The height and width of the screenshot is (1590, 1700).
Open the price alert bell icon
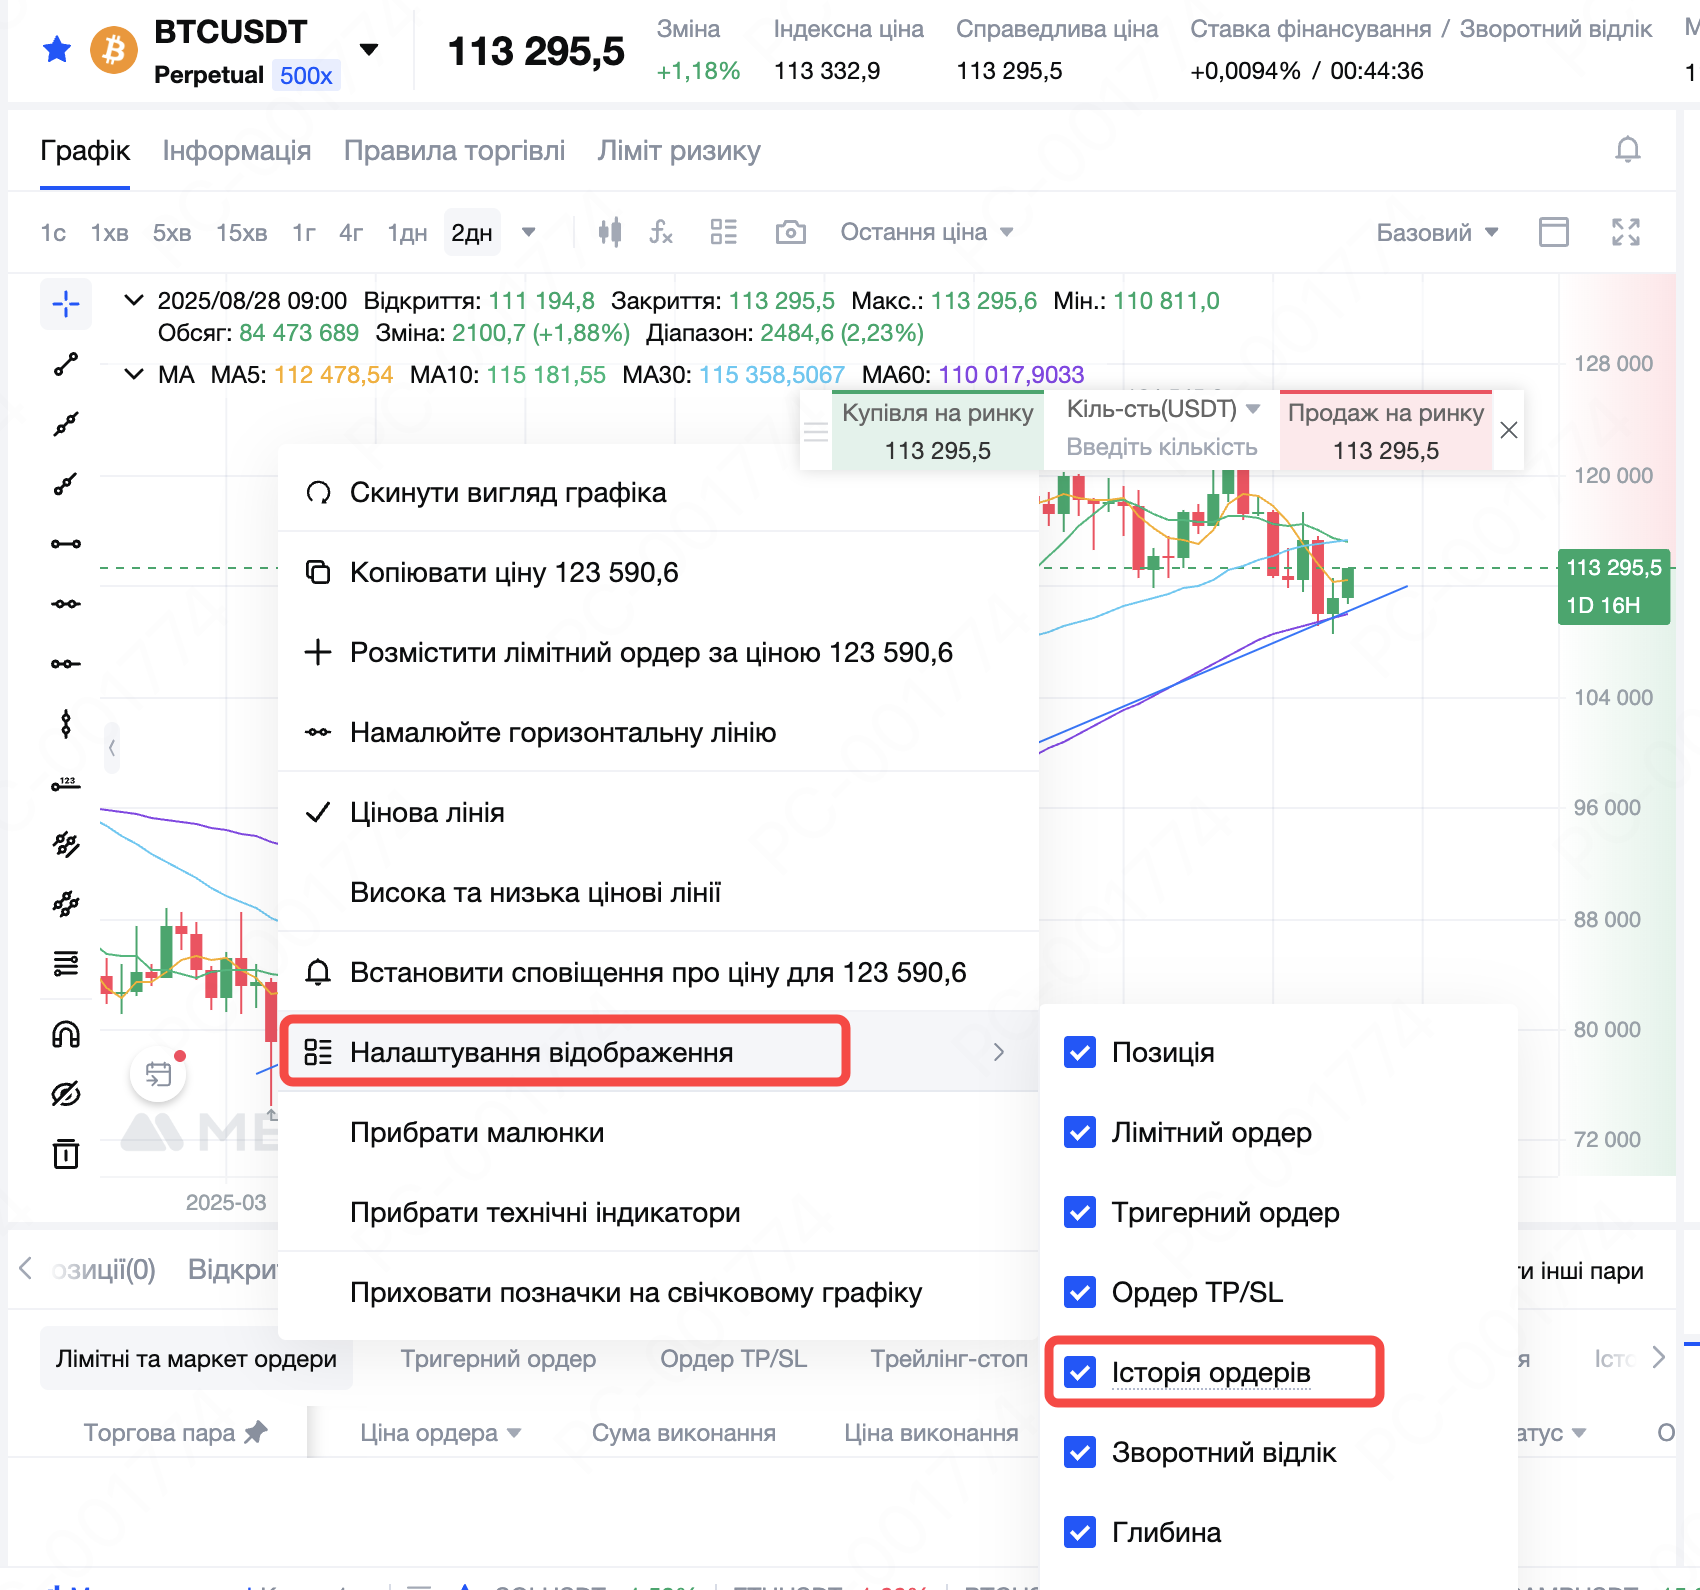(1627, 150)
